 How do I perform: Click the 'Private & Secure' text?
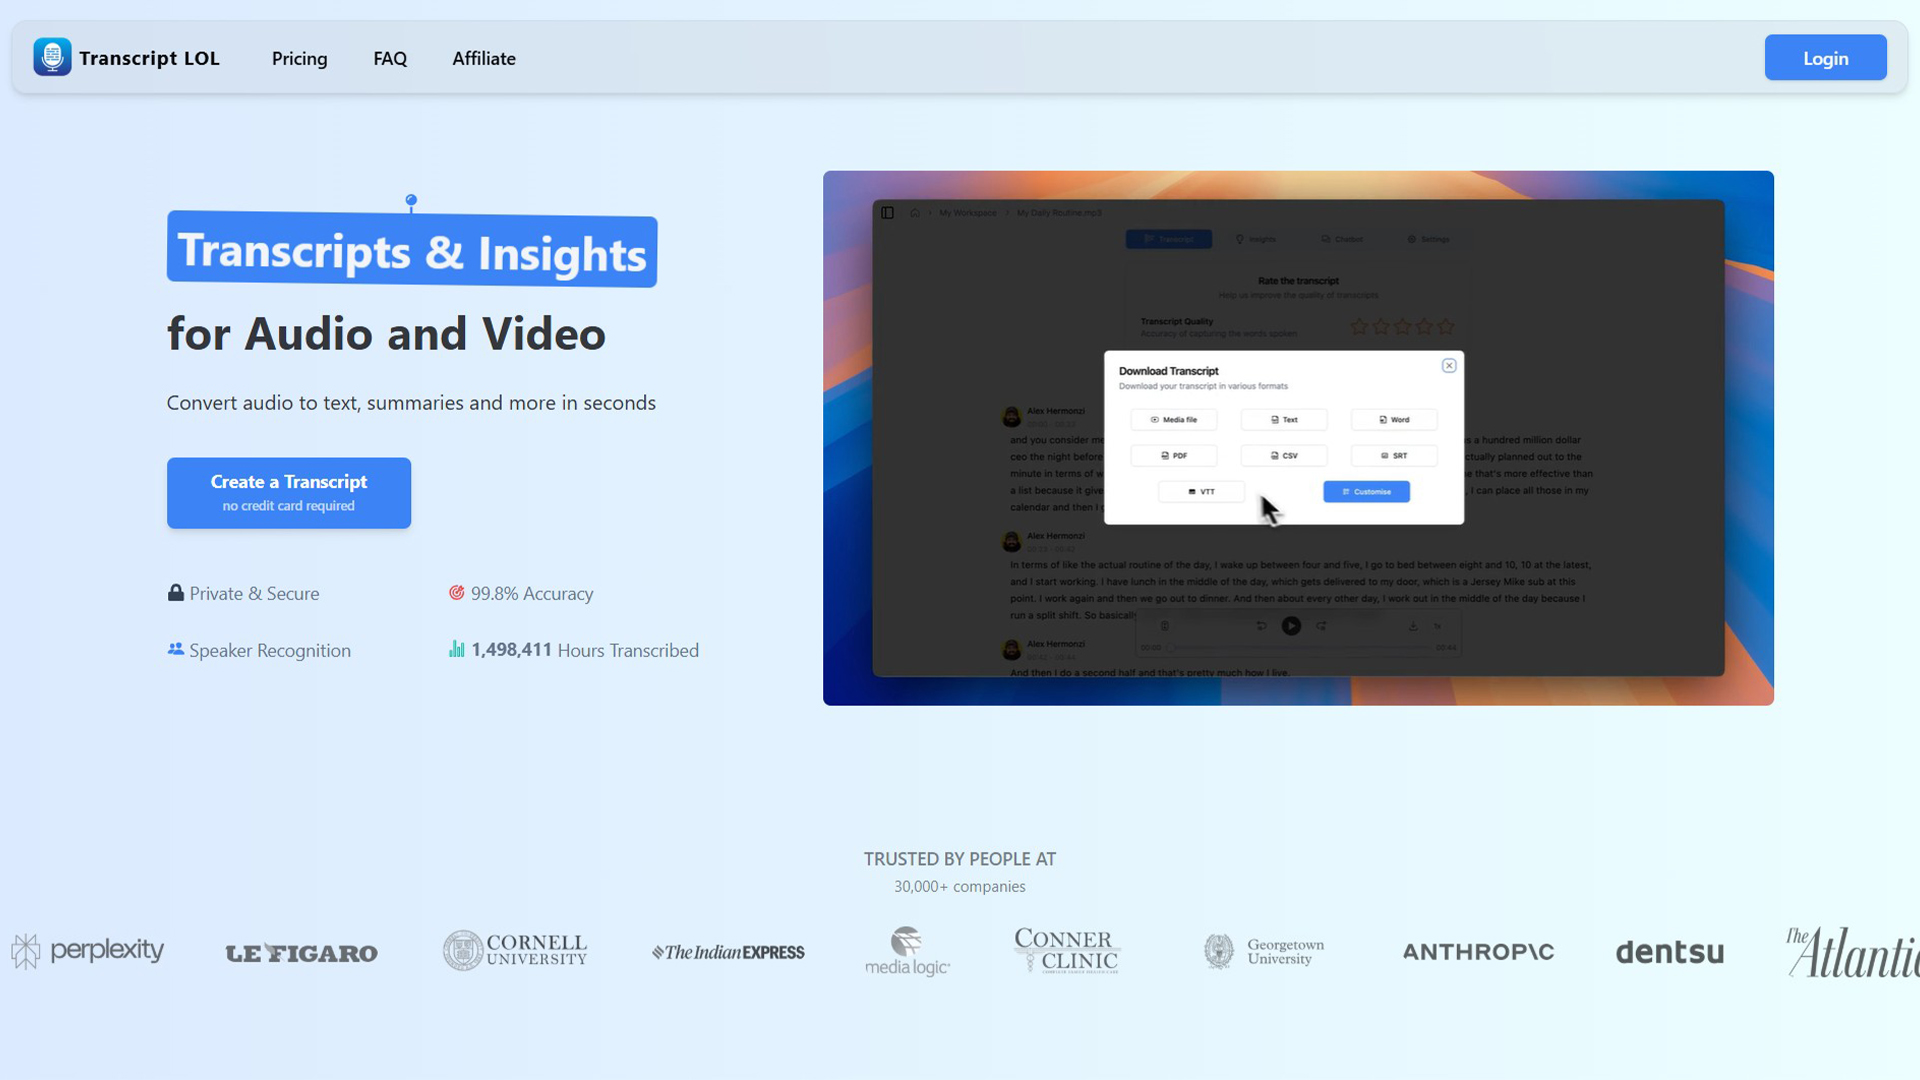tap(254, 593)
